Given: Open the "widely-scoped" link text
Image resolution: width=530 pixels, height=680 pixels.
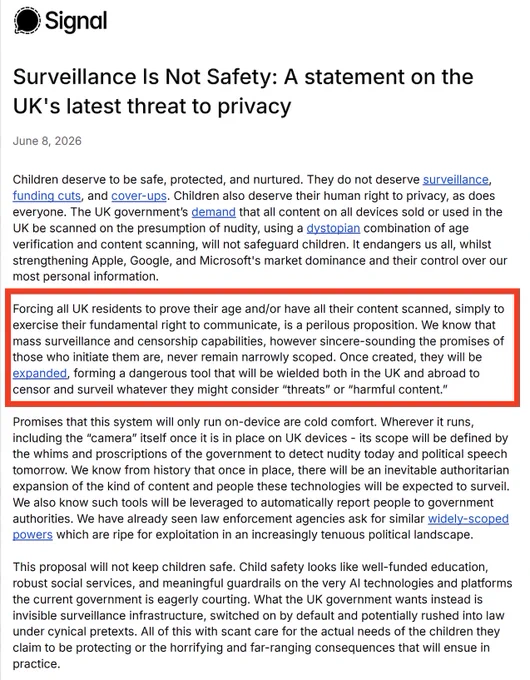Looking at the screenshot, I should tap(468, 519).
